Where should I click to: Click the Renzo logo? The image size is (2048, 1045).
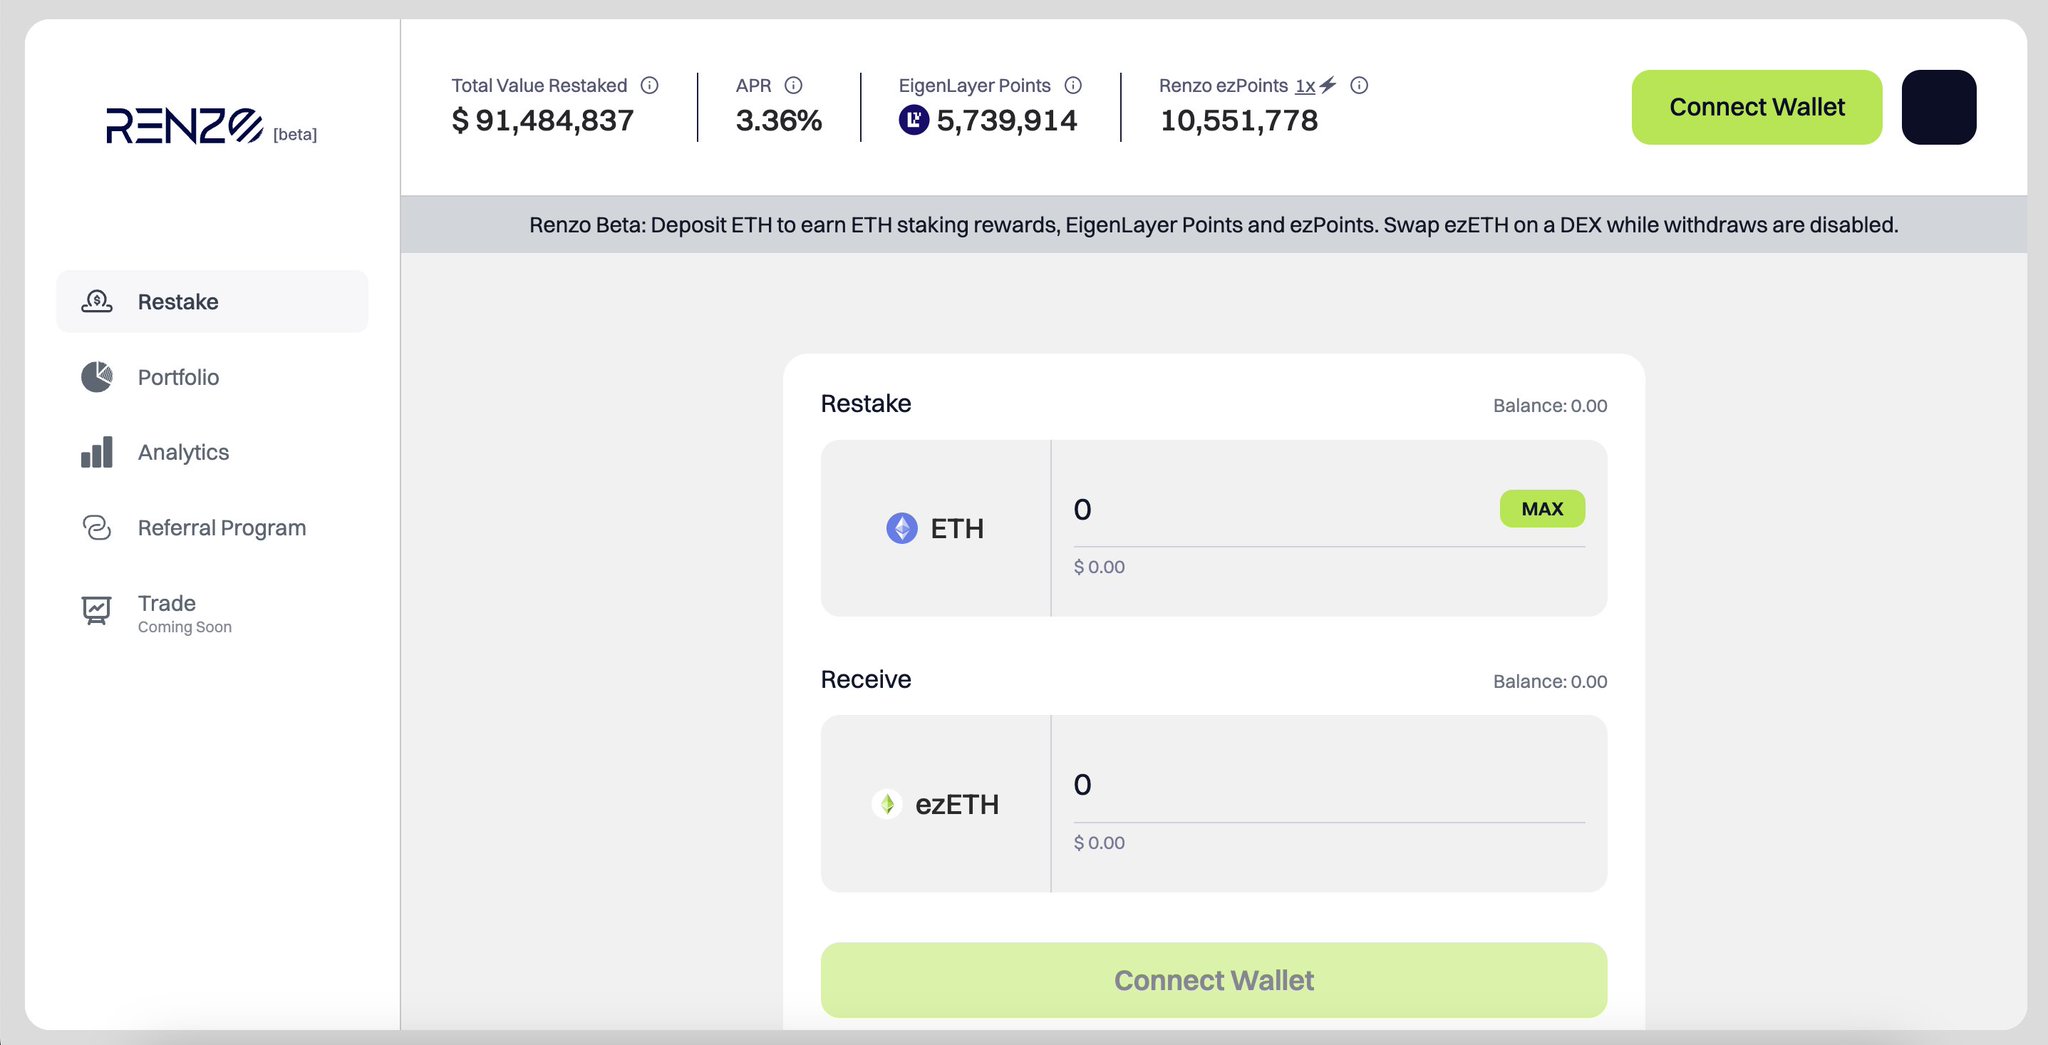184,125
